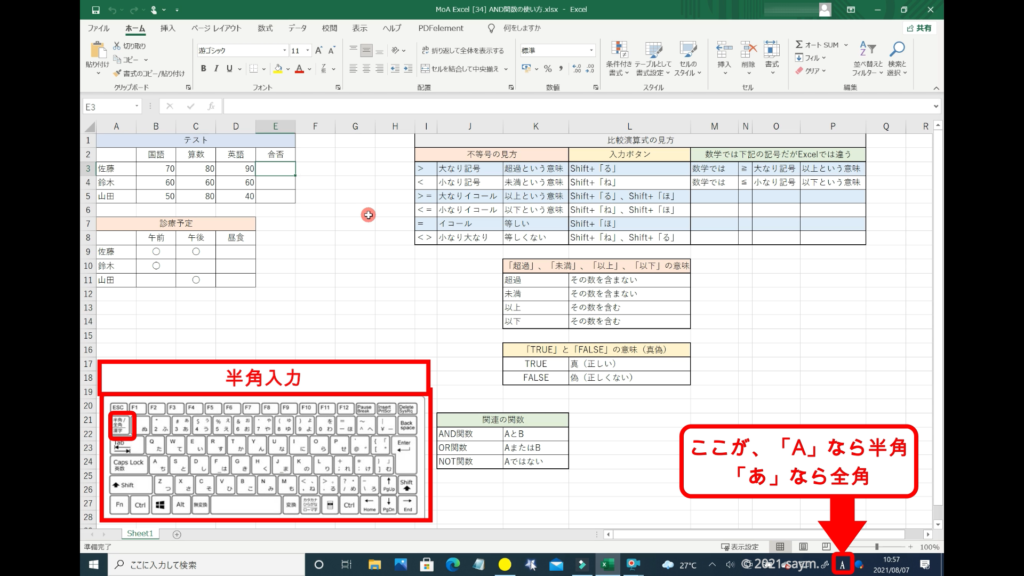Toggle italic formatting with the I button

(x=216, y=69)
